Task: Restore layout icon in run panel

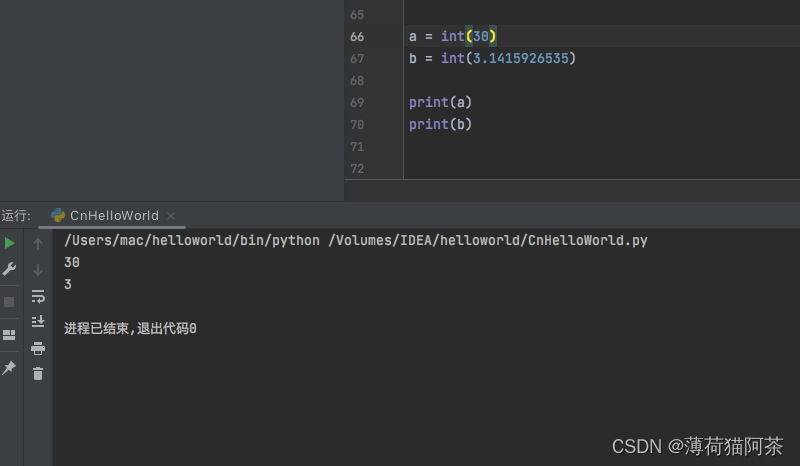Action: pos(9,335)
